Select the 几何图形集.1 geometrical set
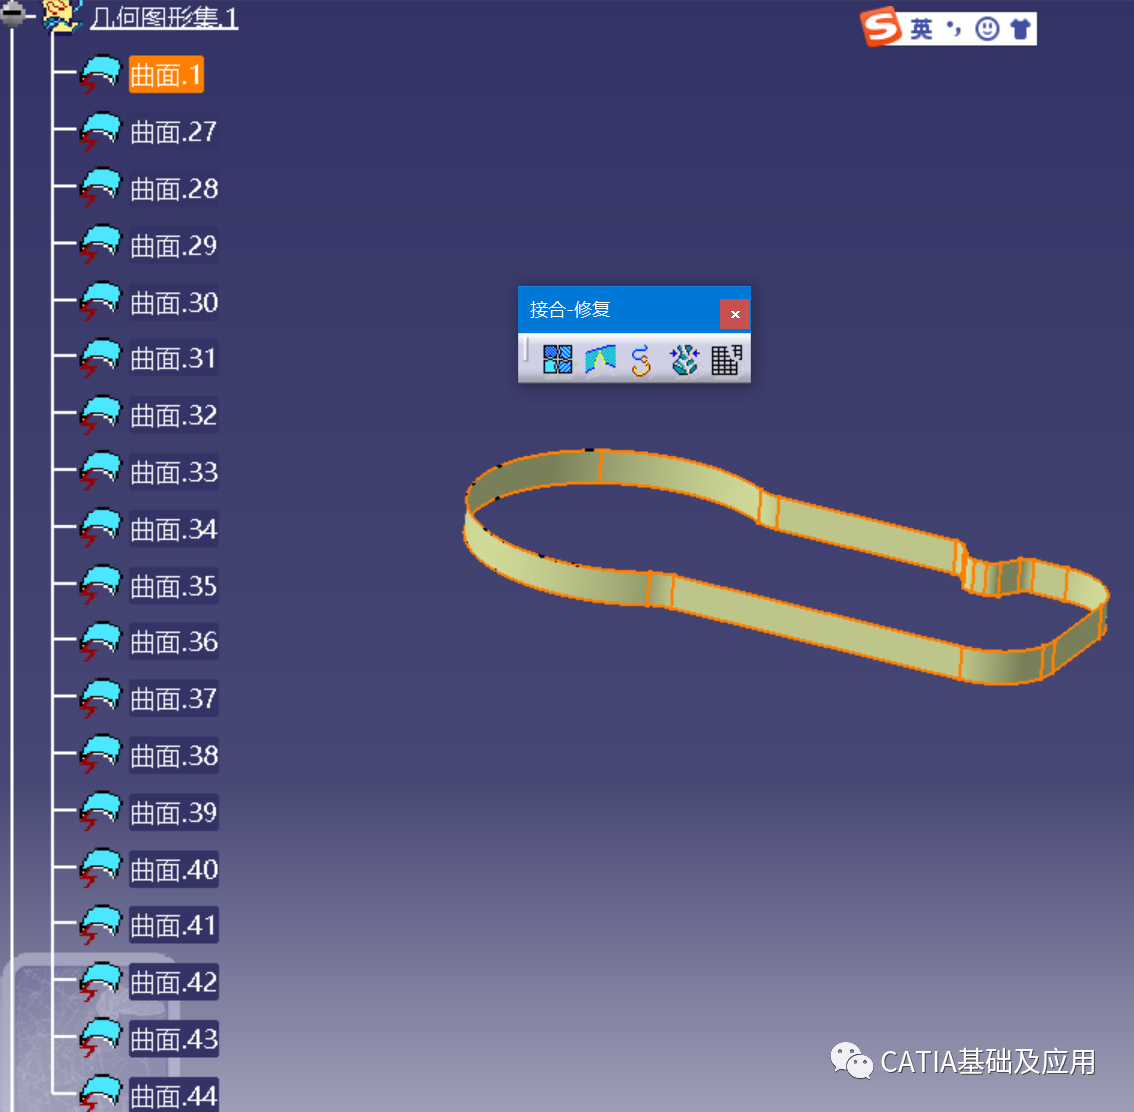The width and height of the screenshot is (1134, 1112). tap(164, 16)
